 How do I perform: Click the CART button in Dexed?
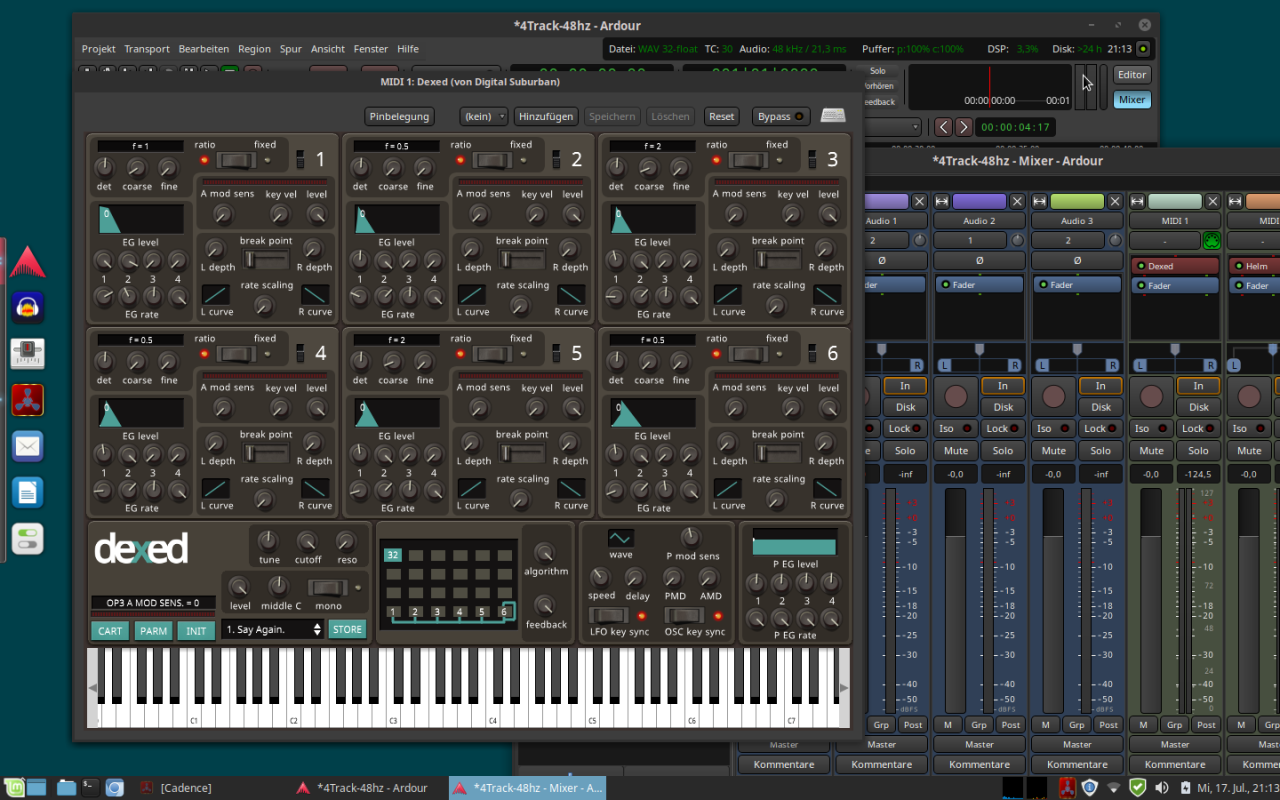(x=110, y=631)
